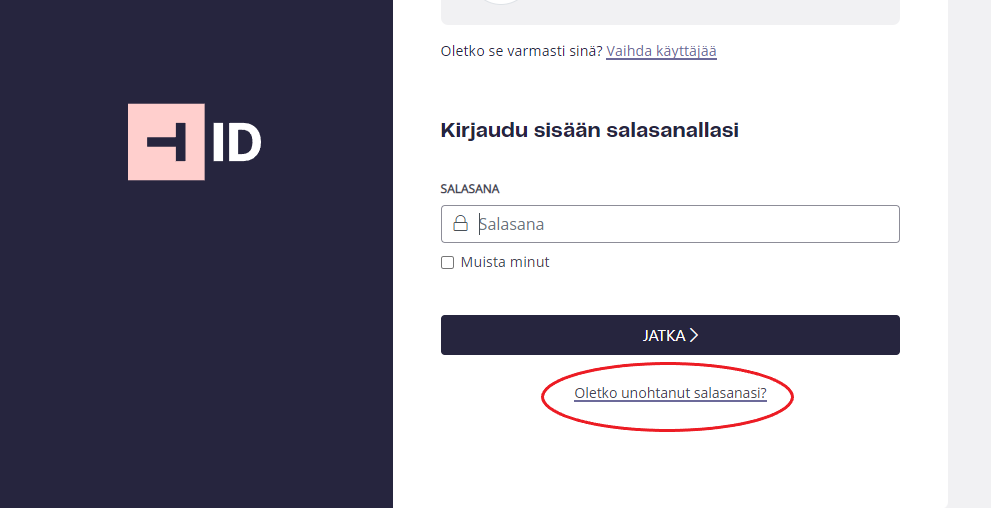Click the partially visible user avatar circle
The image size is (991, 508).
pyautogui.click(x=501, y=2)
